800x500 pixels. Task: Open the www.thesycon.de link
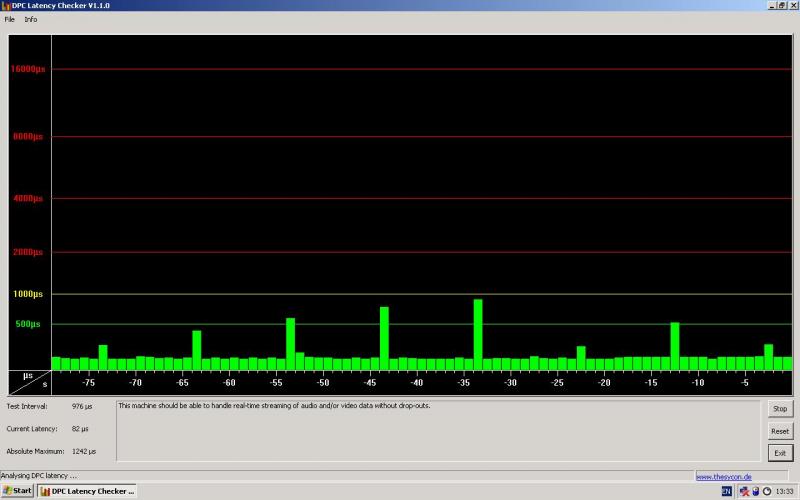click(723, 477)
